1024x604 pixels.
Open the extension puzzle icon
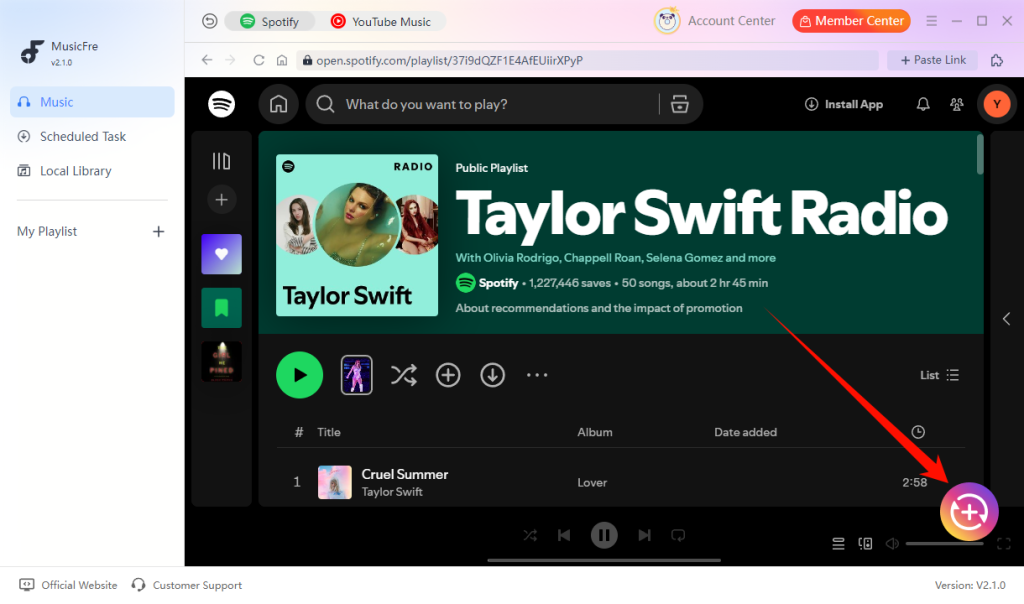tap(997, 60)
